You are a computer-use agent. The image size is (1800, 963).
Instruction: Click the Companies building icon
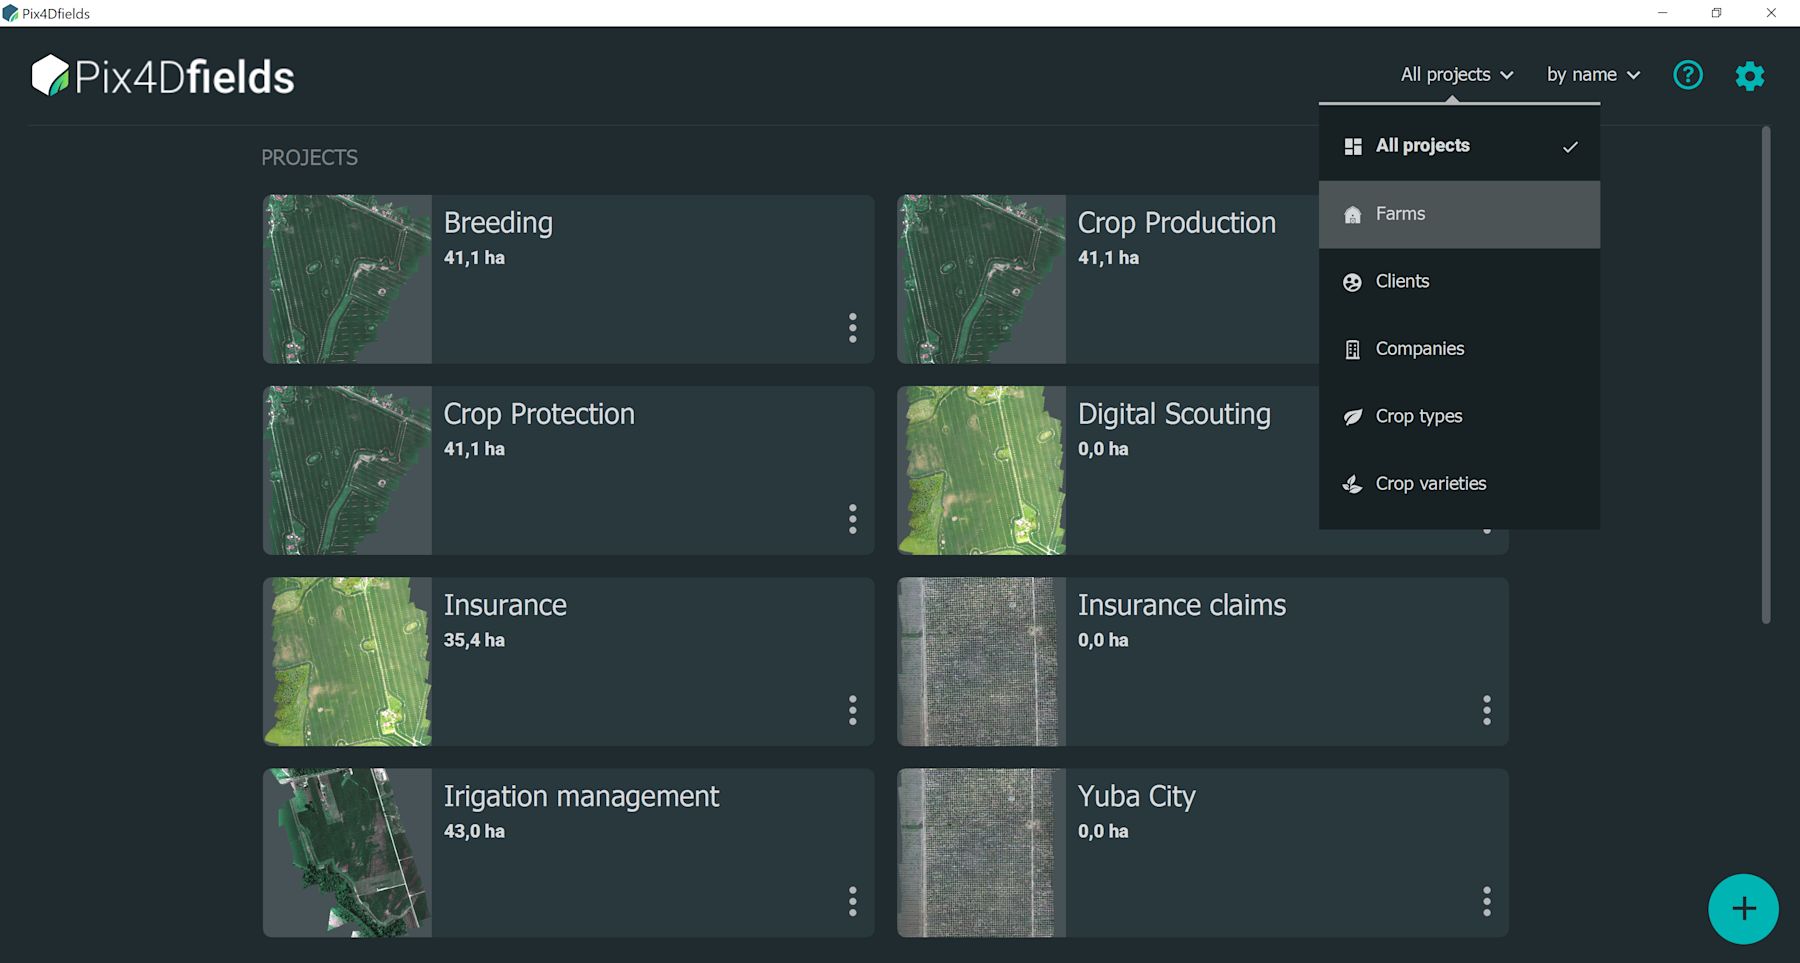click(x=1353, y=348)
